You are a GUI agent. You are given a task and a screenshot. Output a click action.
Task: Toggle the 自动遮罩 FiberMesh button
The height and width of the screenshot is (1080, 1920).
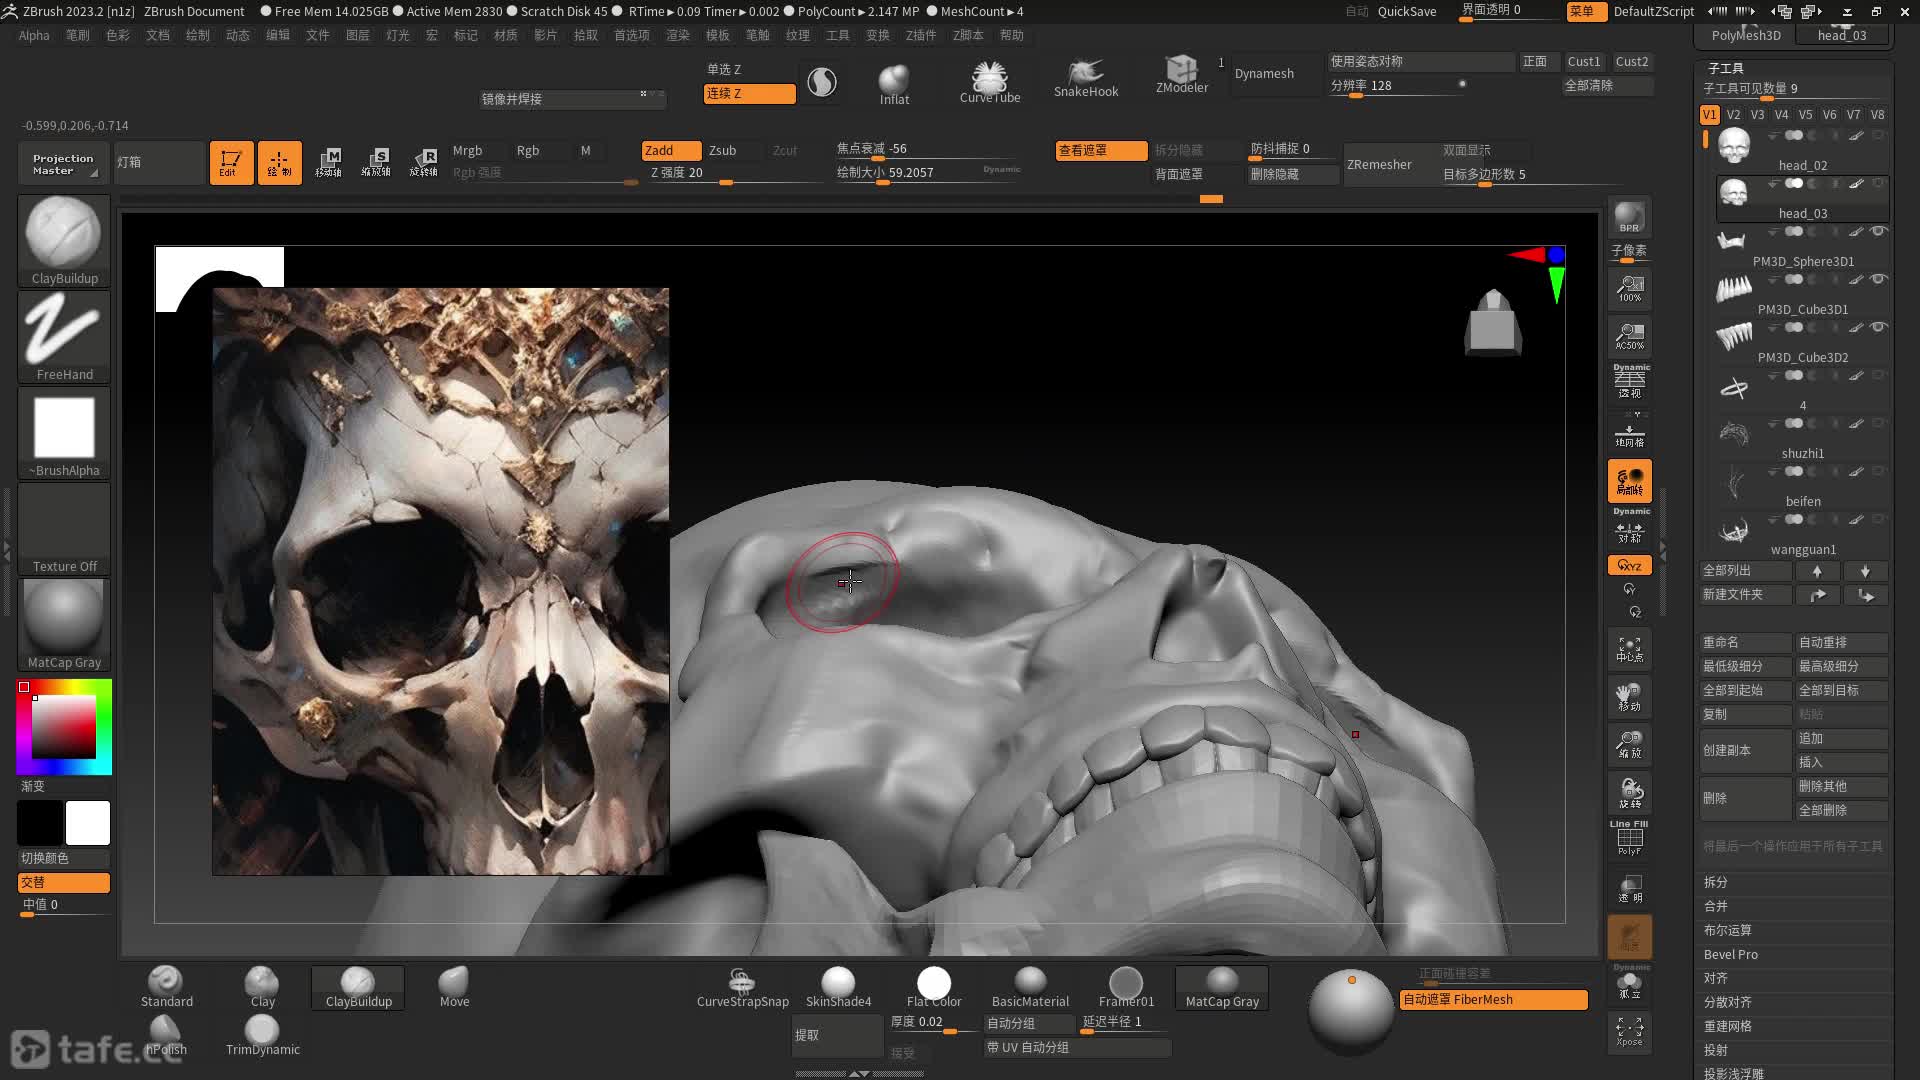[1493, 999]
